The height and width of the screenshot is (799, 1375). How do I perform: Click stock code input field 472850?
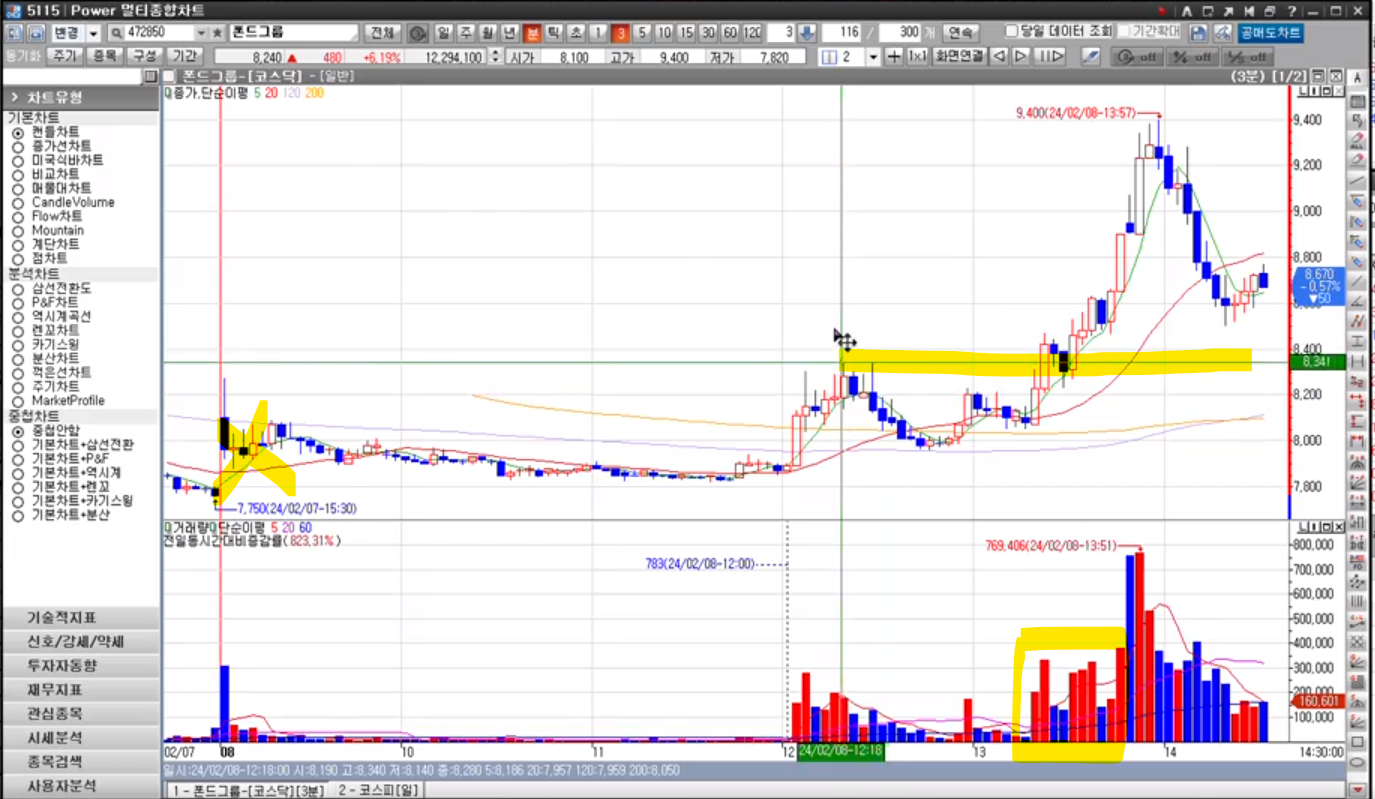click(x=159, y=33)
